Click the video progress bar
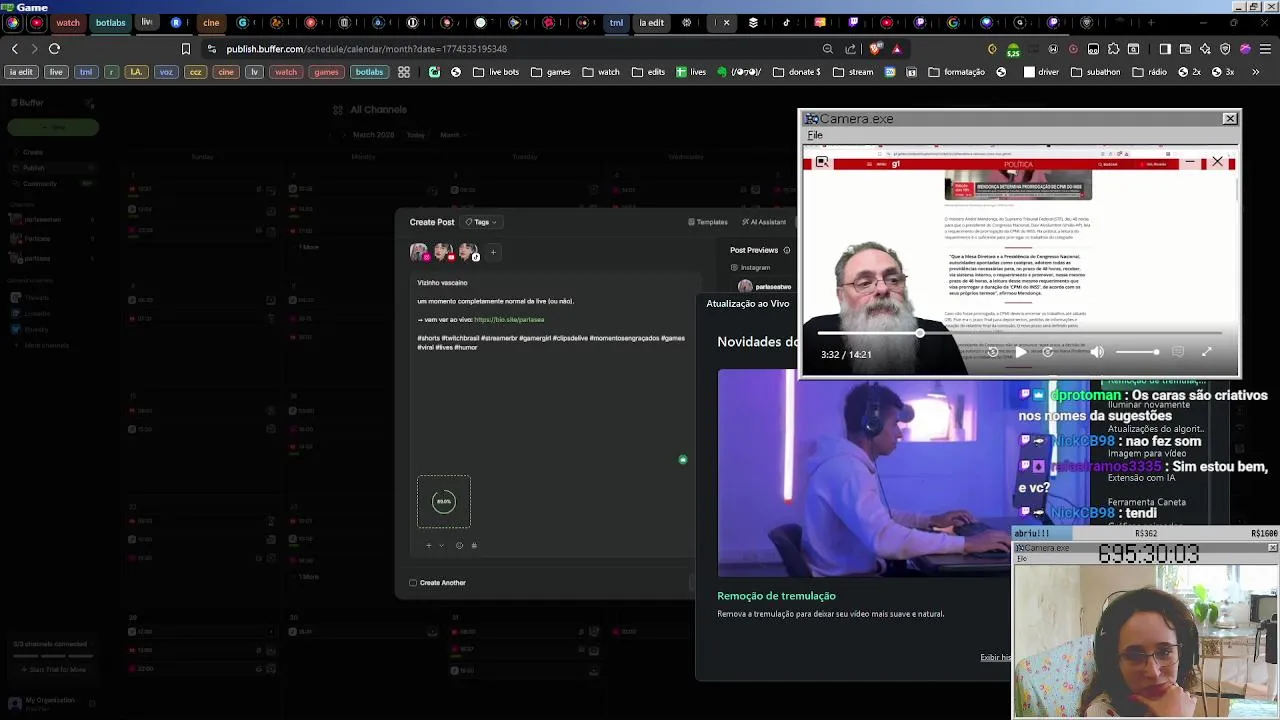This screenshot has height=720, width=1280. [x=1018, y=334]
